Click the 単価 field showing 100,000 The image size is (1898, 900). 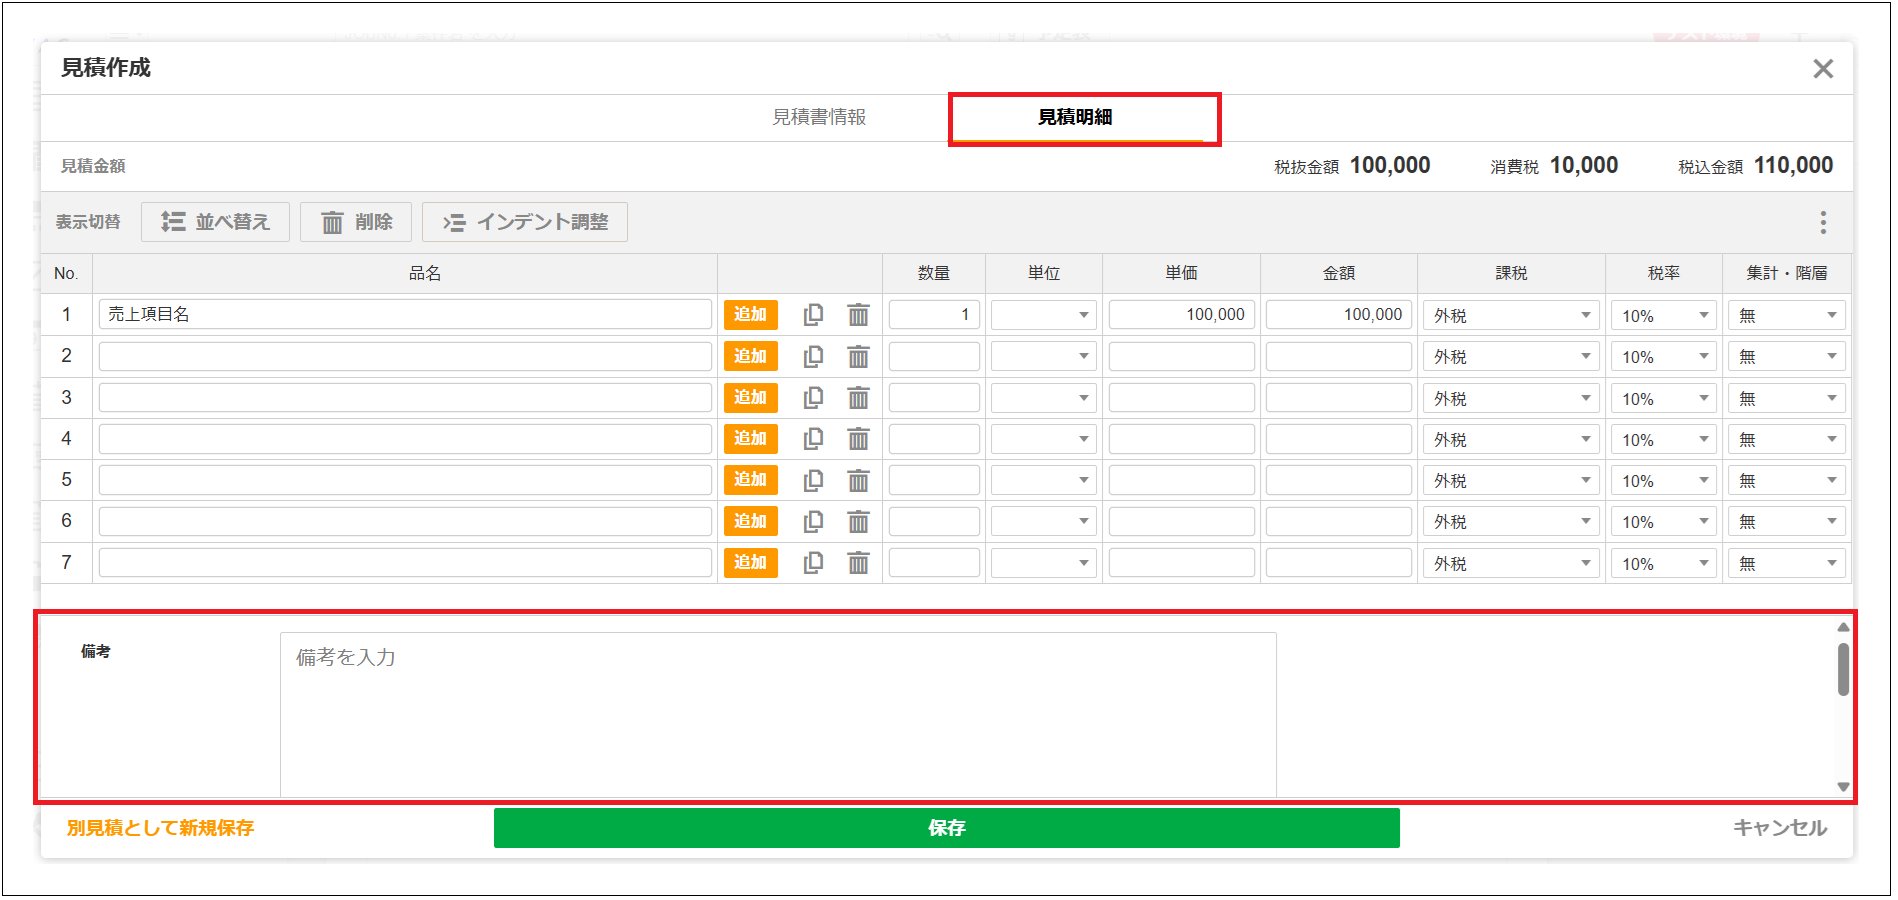pyautogui.click(x=1181, y=314)
